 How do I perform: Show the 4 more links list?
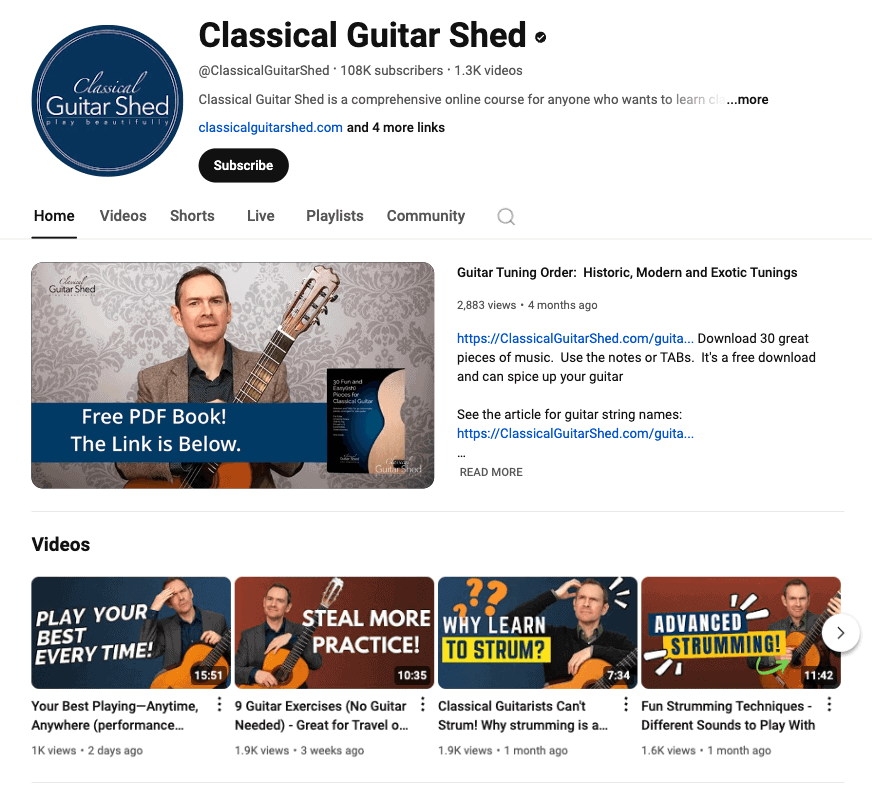(x=395, y=127)
